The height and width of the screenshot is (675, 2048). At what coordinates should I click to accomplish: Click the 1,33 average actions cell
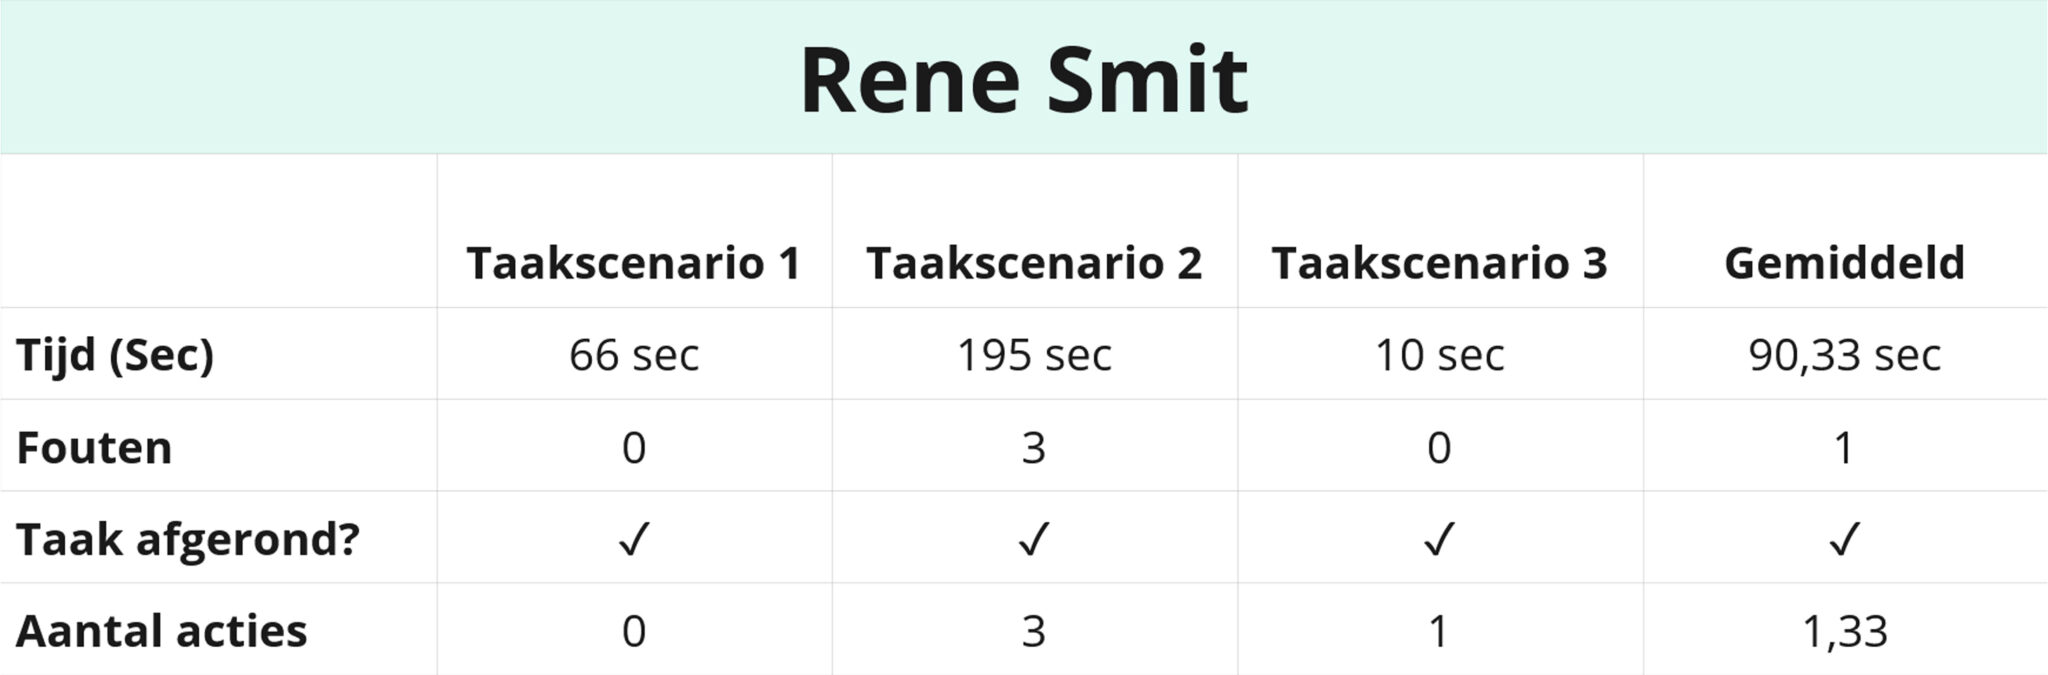pos(1844,631)
